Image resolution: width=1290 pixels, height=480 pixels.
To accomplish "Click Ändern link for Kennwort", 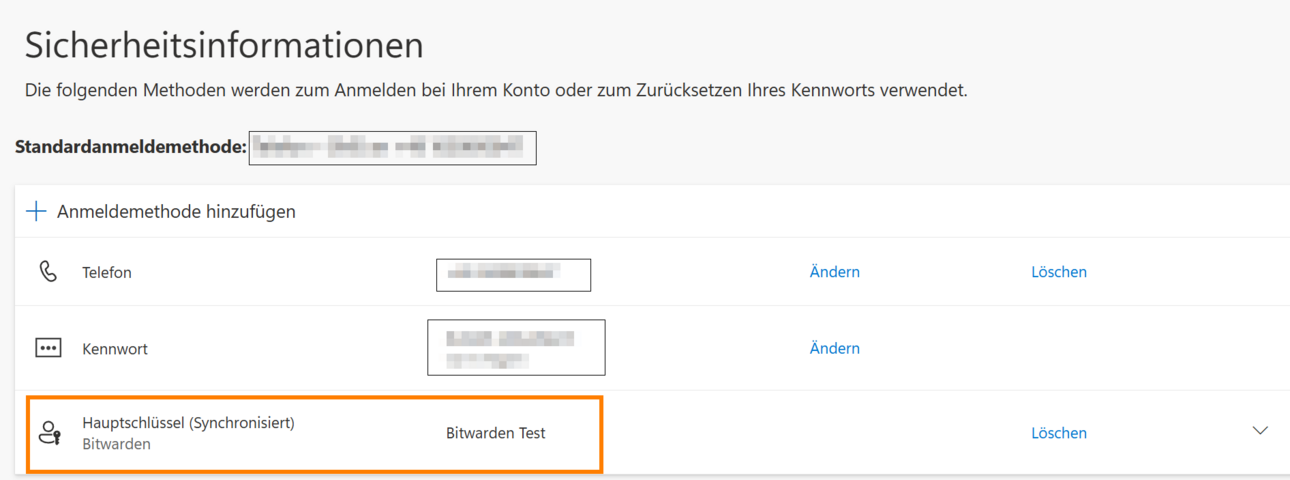I will tap(835, 348).
